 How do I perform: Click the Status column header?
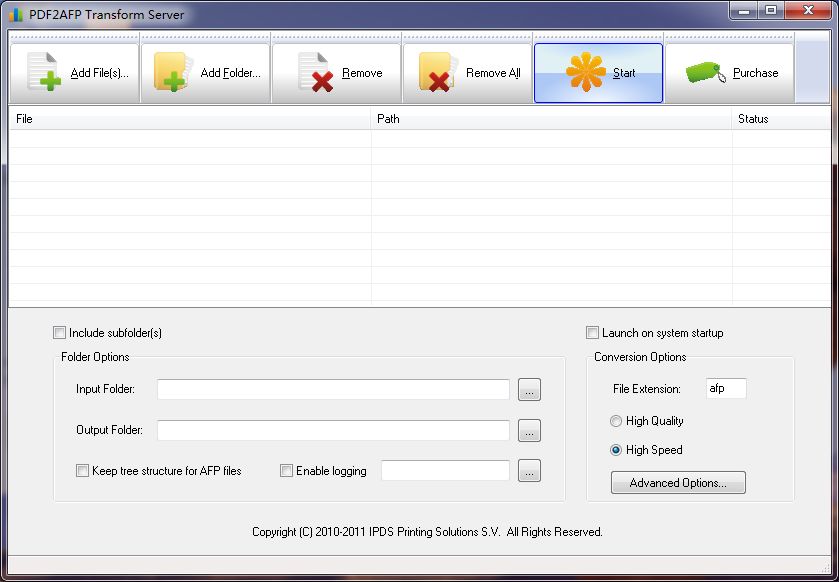pos(781,119)
